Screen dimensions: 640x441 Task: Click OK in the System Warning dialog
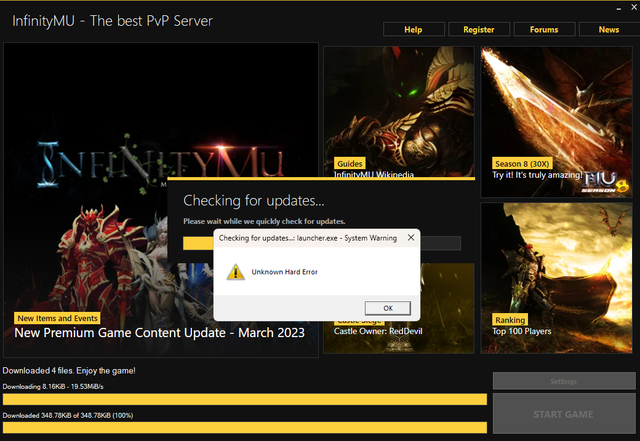coord(387,308)
